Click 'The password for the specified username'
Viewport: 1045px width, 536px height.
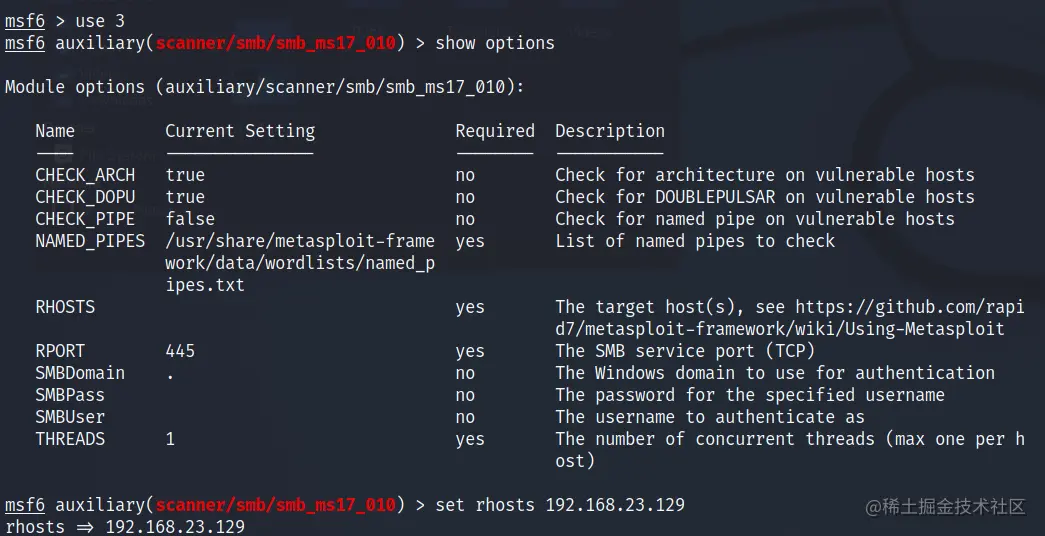pyautogui.click(x=750, y=395)
